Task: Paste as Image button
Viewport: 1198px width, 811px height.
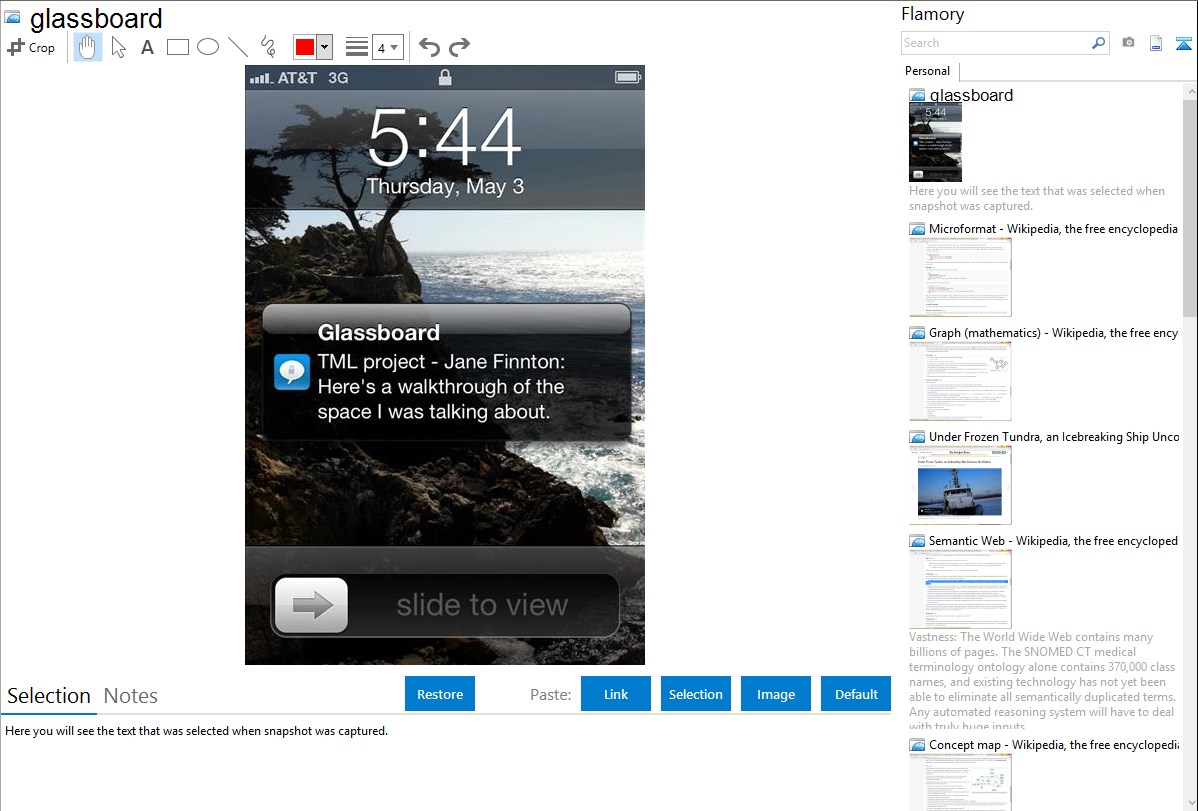Action: [776, 694]
